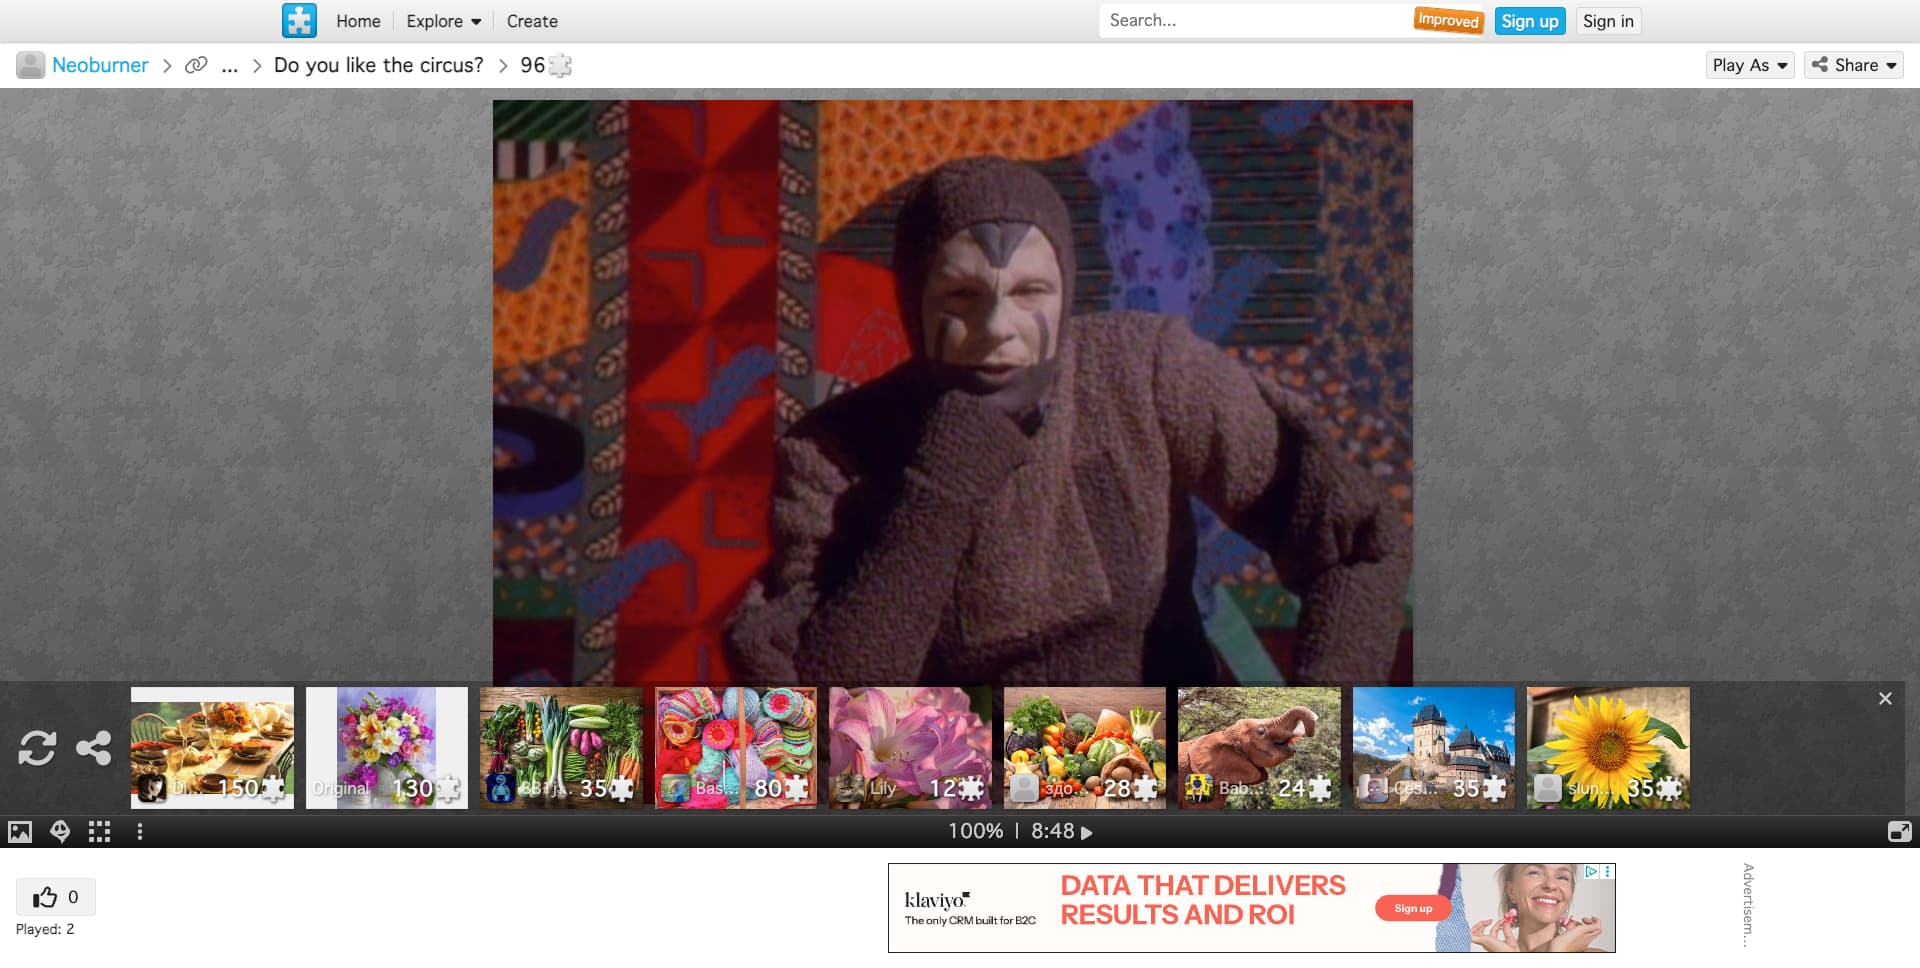Open the Jigsaw Planet puzzle-piece logo
The height and width of the screenshot is (968, 1920).
pos(299,21)
